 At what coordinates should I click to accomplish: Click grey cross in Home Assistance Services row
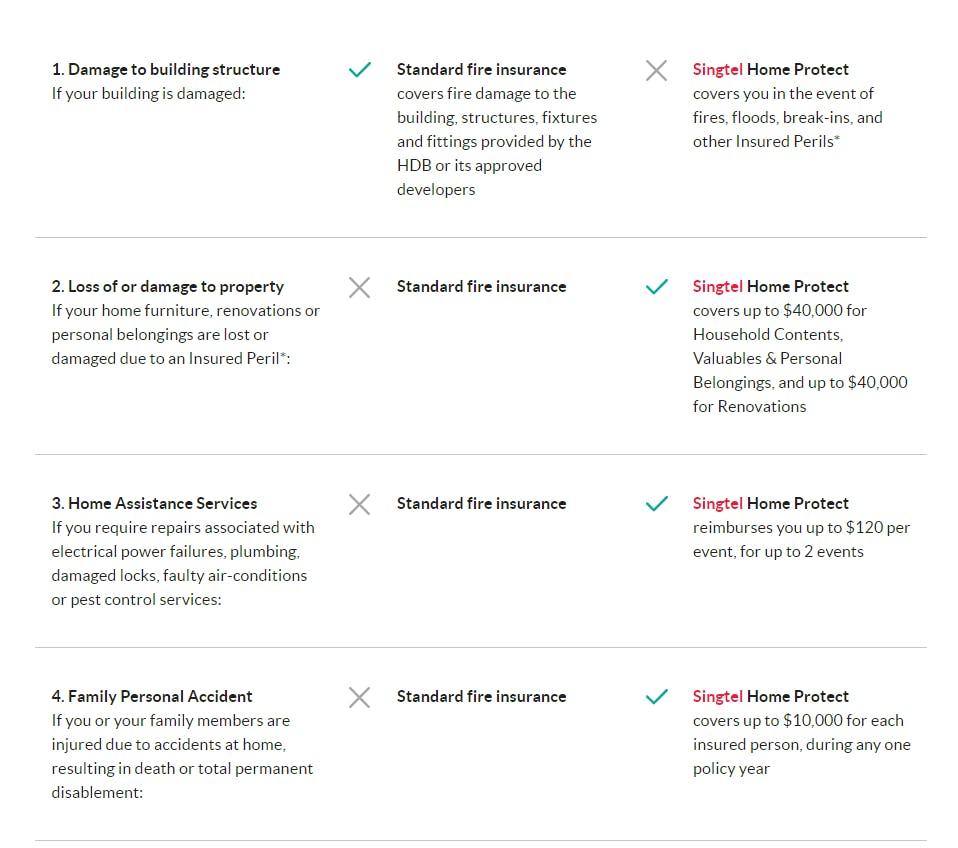[x=359, y=504]
